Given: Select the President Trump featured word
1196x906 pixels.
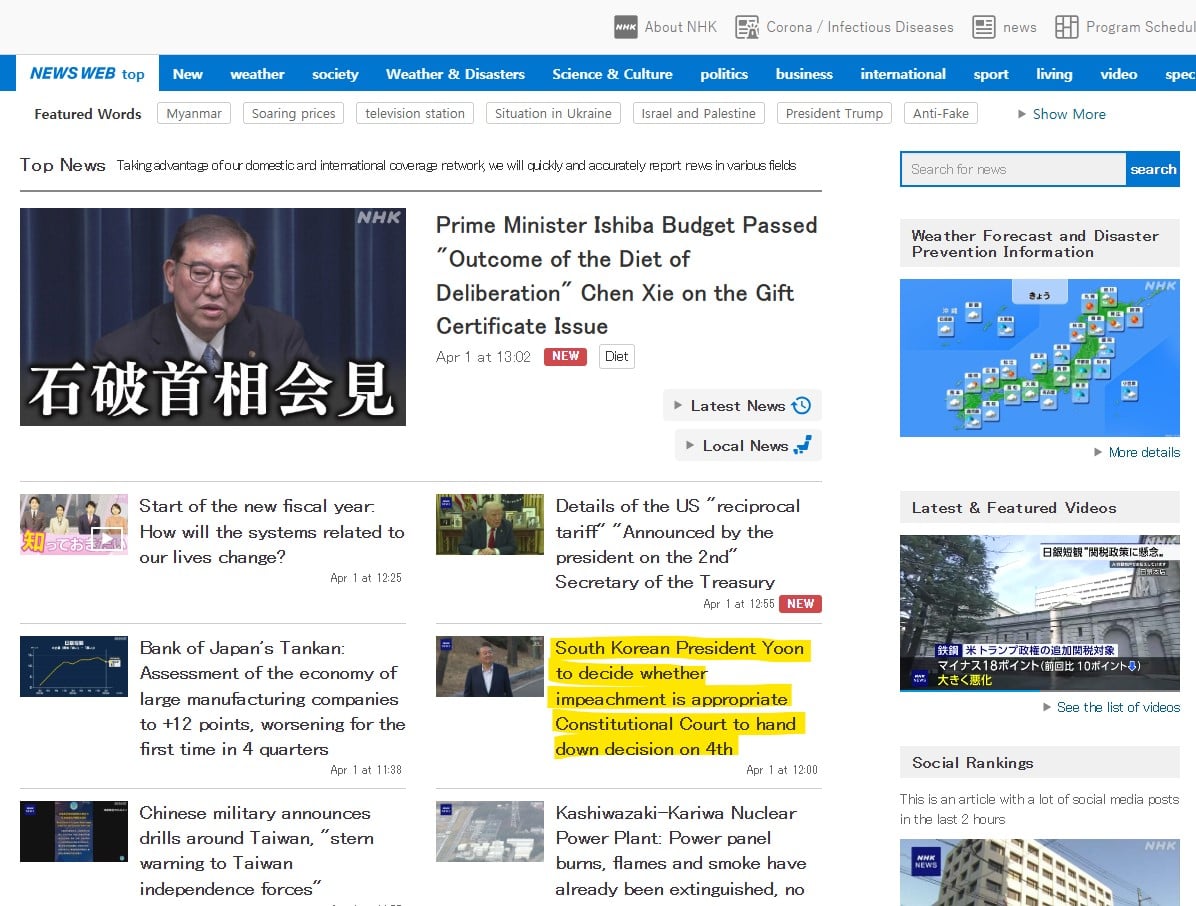Looking at the screenshot, I should pyautogui.click(x=834, y=114).
